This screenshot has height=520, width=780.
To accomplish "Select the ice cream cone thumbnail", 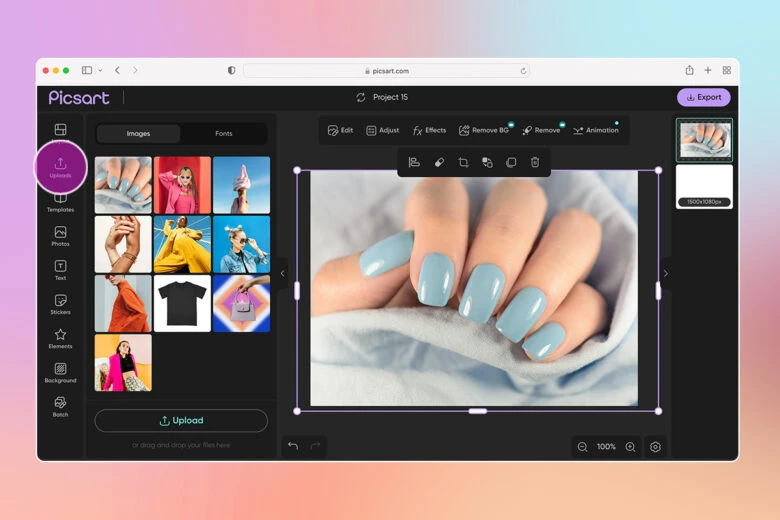I will [242, 185].
